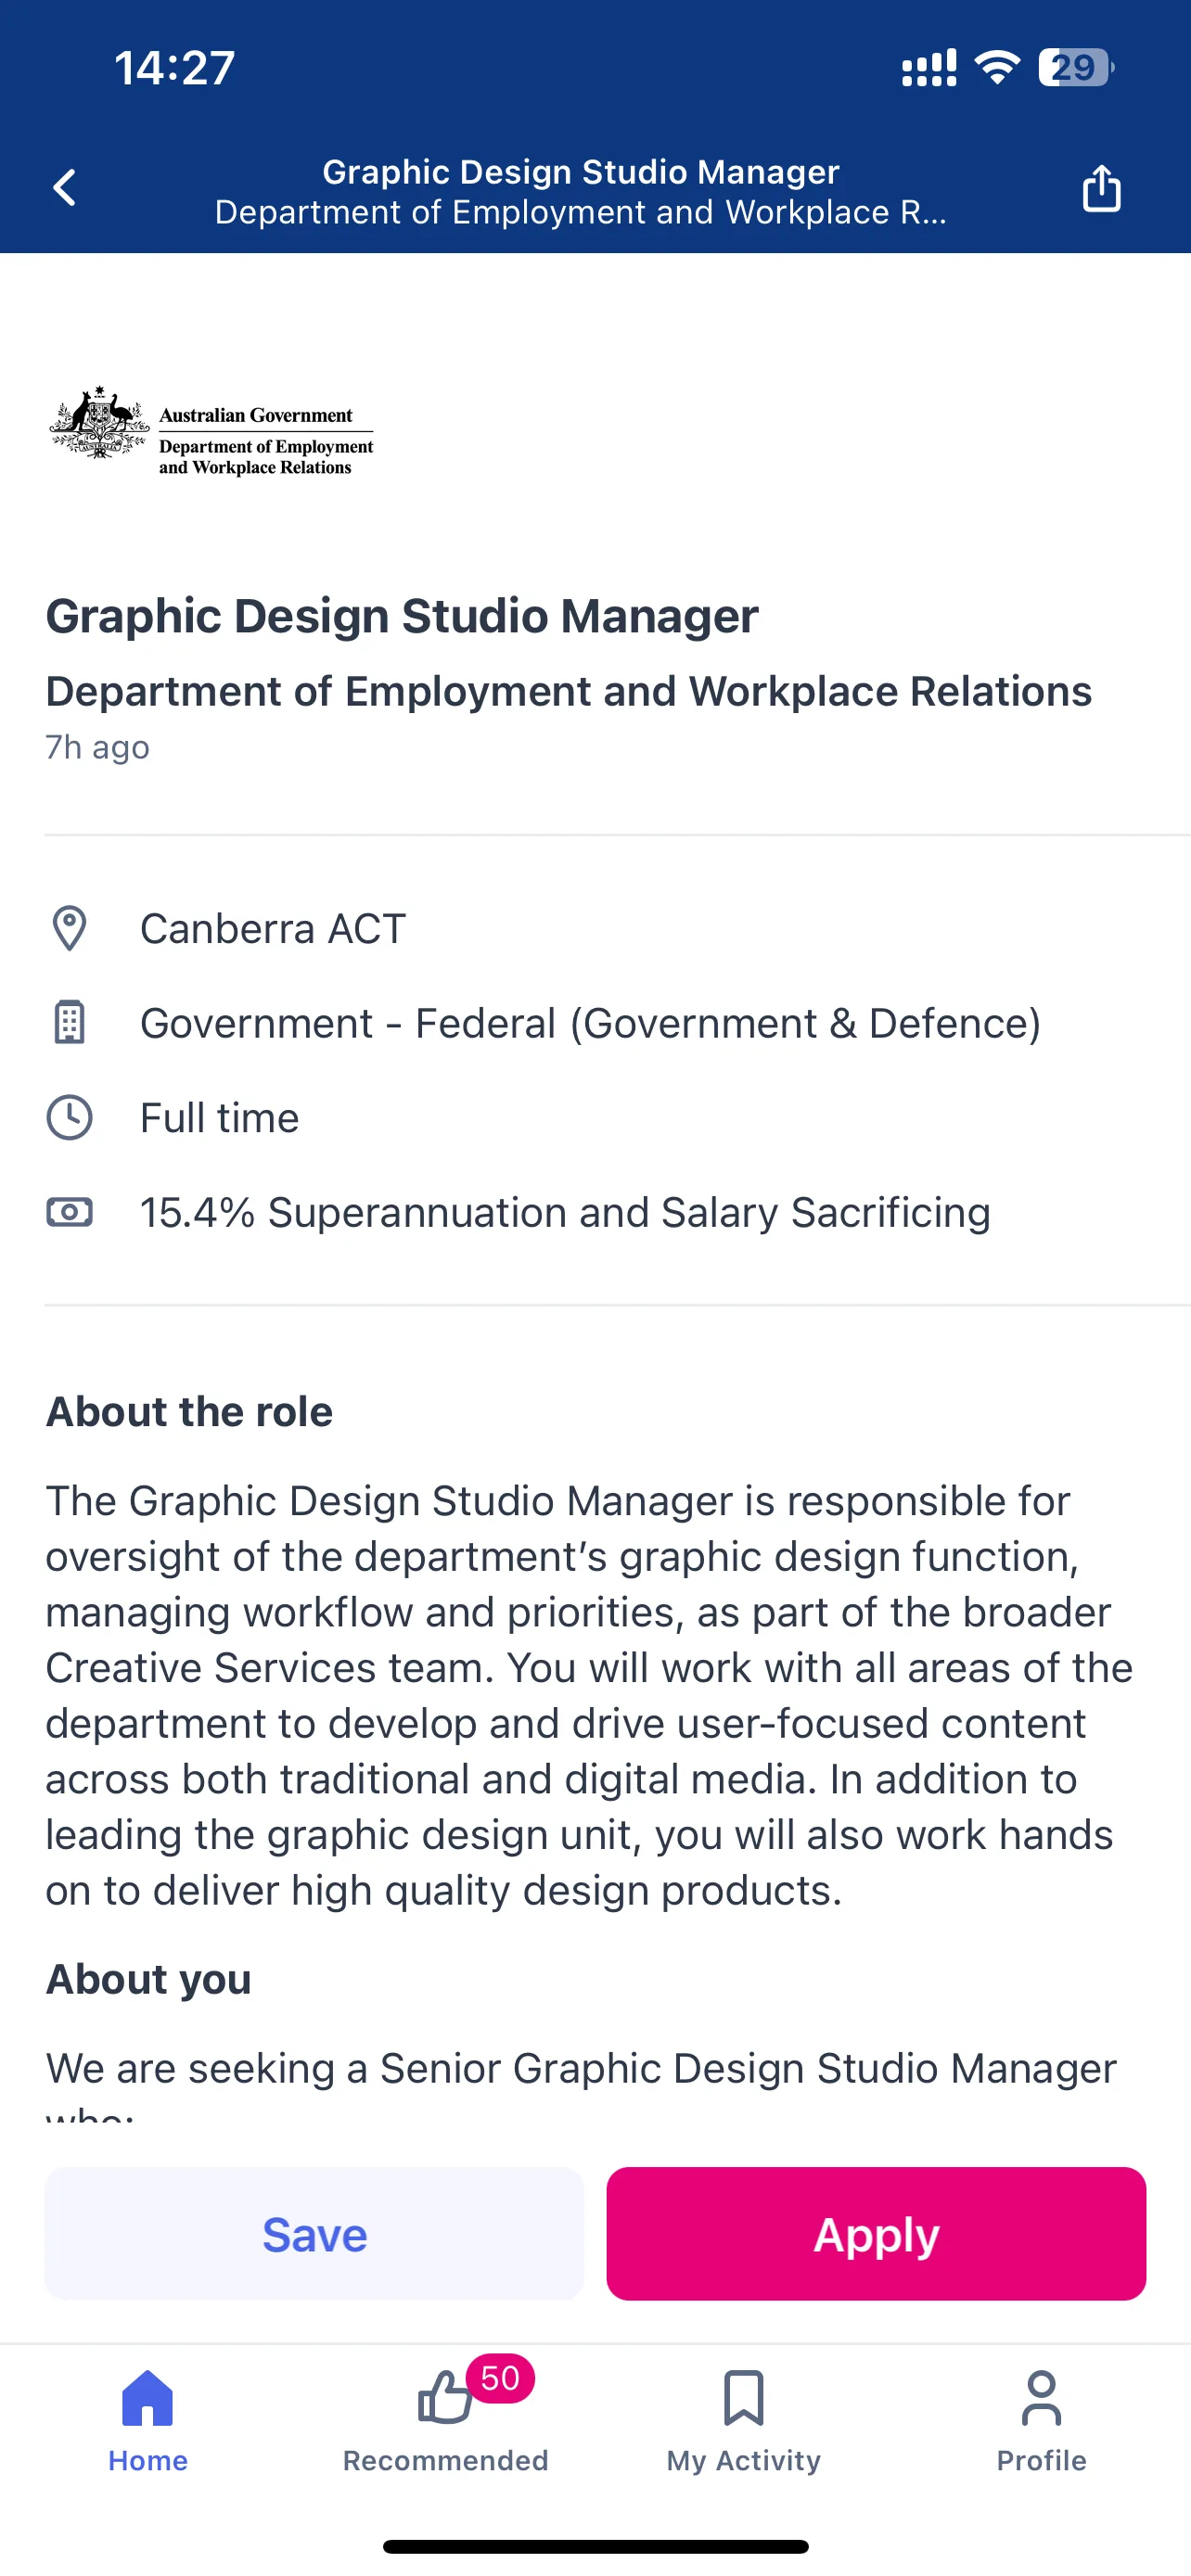Open the Home tab
Image resolution: width=1191 pixels, height=2576 pixels.
click(x=148, y=2421)
